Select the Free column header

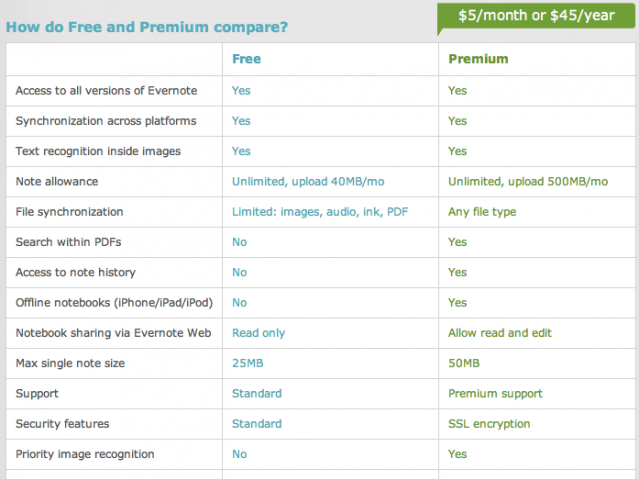coord(246,59)
